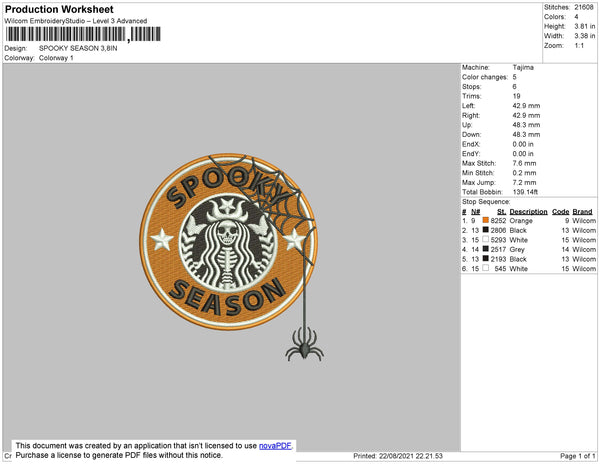Image resolution: width=600 pixels, height=464 pixels.
Task: Click the 'Purchase a license' notice line
Action: [x=119, y=455]
